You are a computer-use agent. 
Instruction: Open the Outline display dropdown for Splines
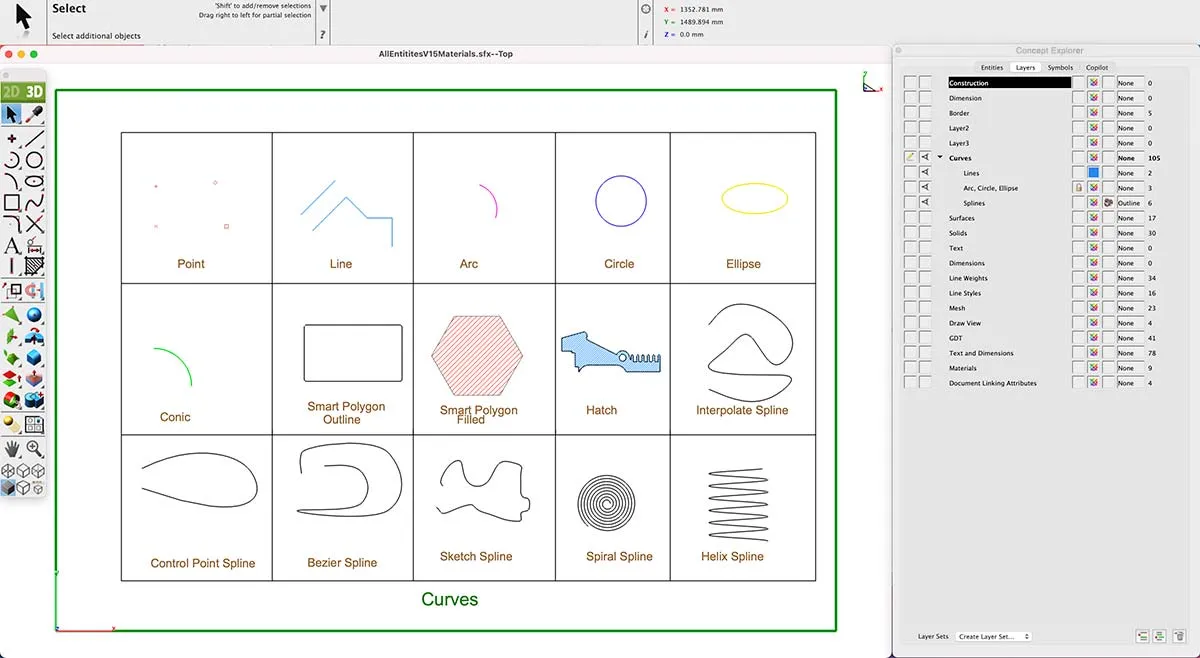pos(1128,203)
